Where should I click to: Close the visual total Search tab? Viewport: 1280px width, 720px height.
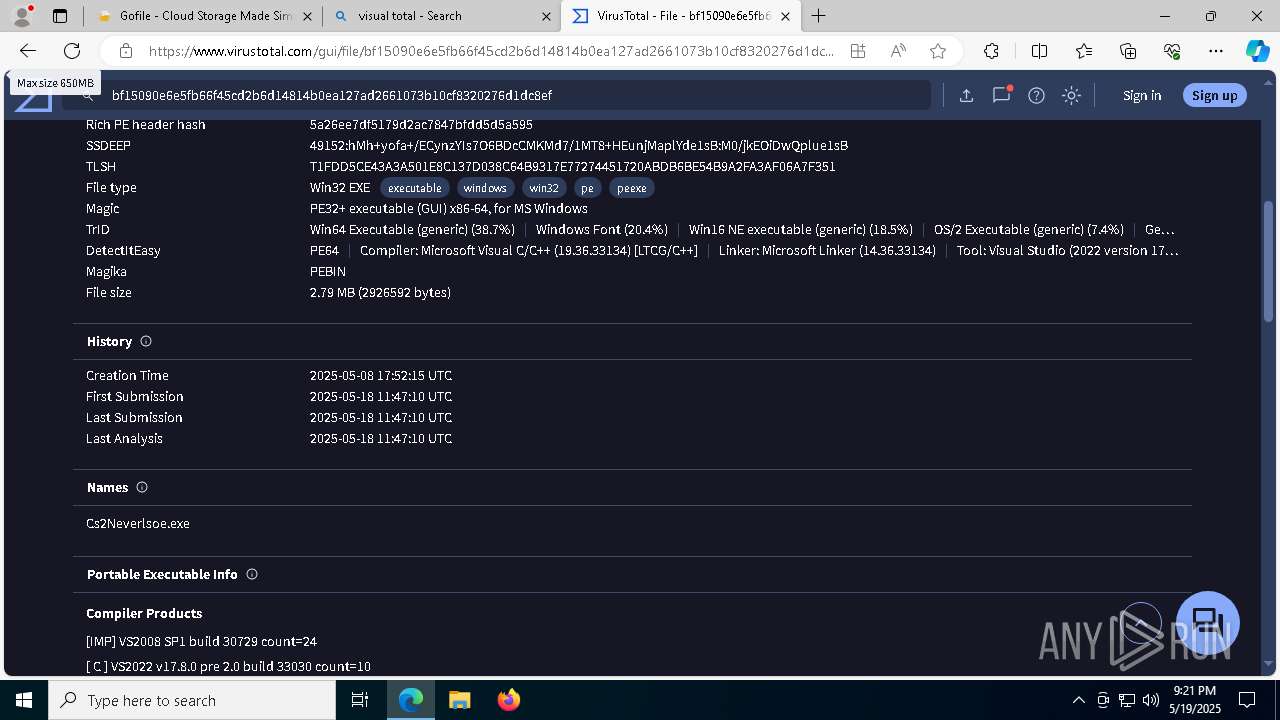(x=546, y=16)
